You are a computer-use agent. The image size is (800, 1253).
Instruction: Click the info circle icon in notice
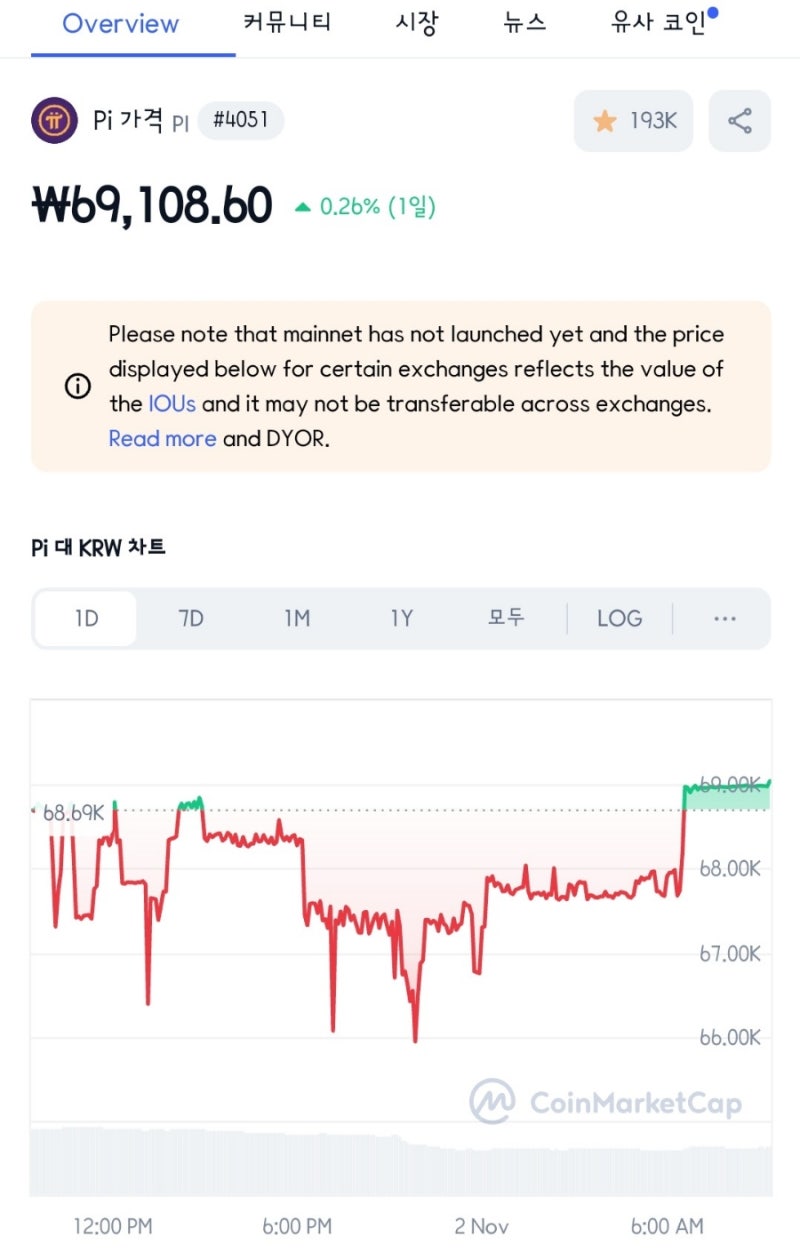77,386
